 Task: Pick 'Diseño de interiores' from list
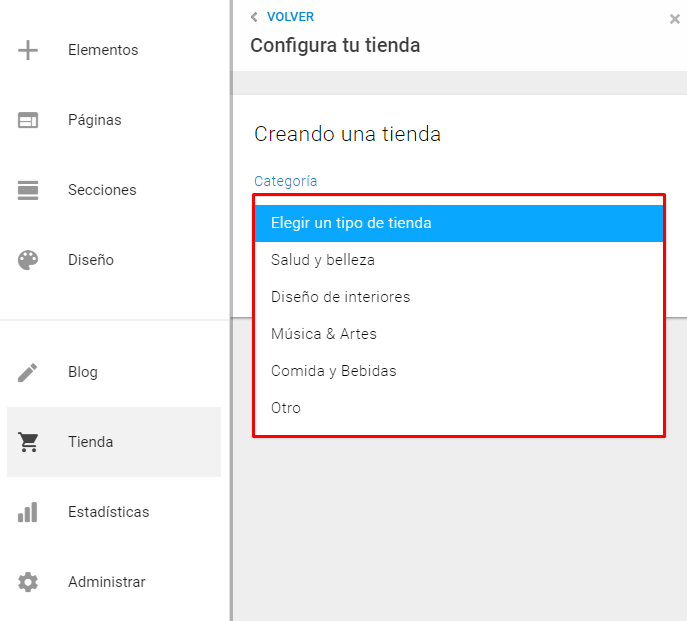[459, 297]
